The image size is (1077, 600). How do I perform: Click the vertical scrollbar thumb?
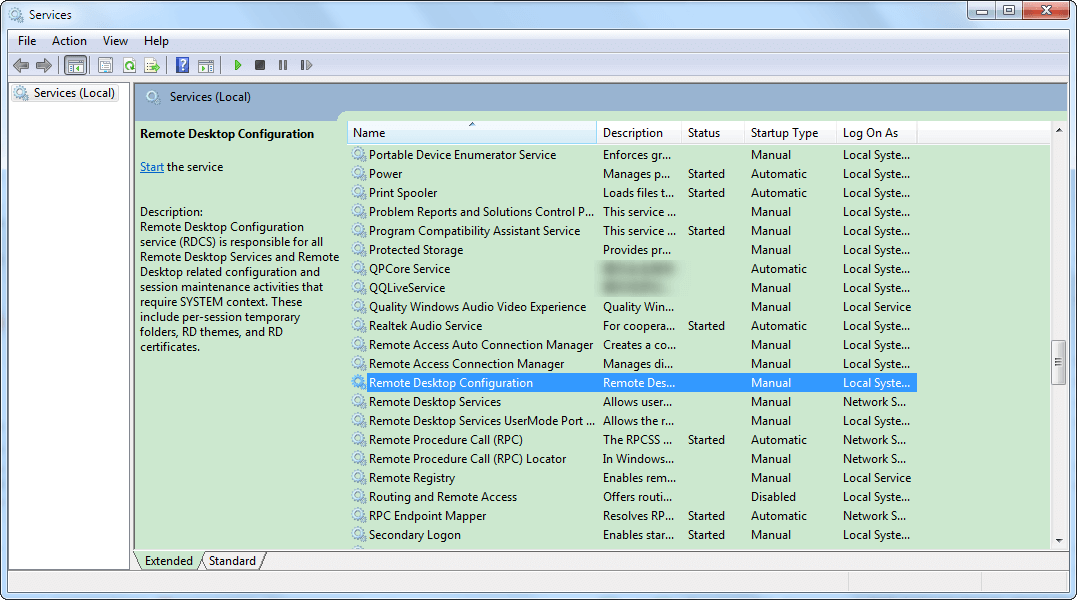(x=1058, y=362)
